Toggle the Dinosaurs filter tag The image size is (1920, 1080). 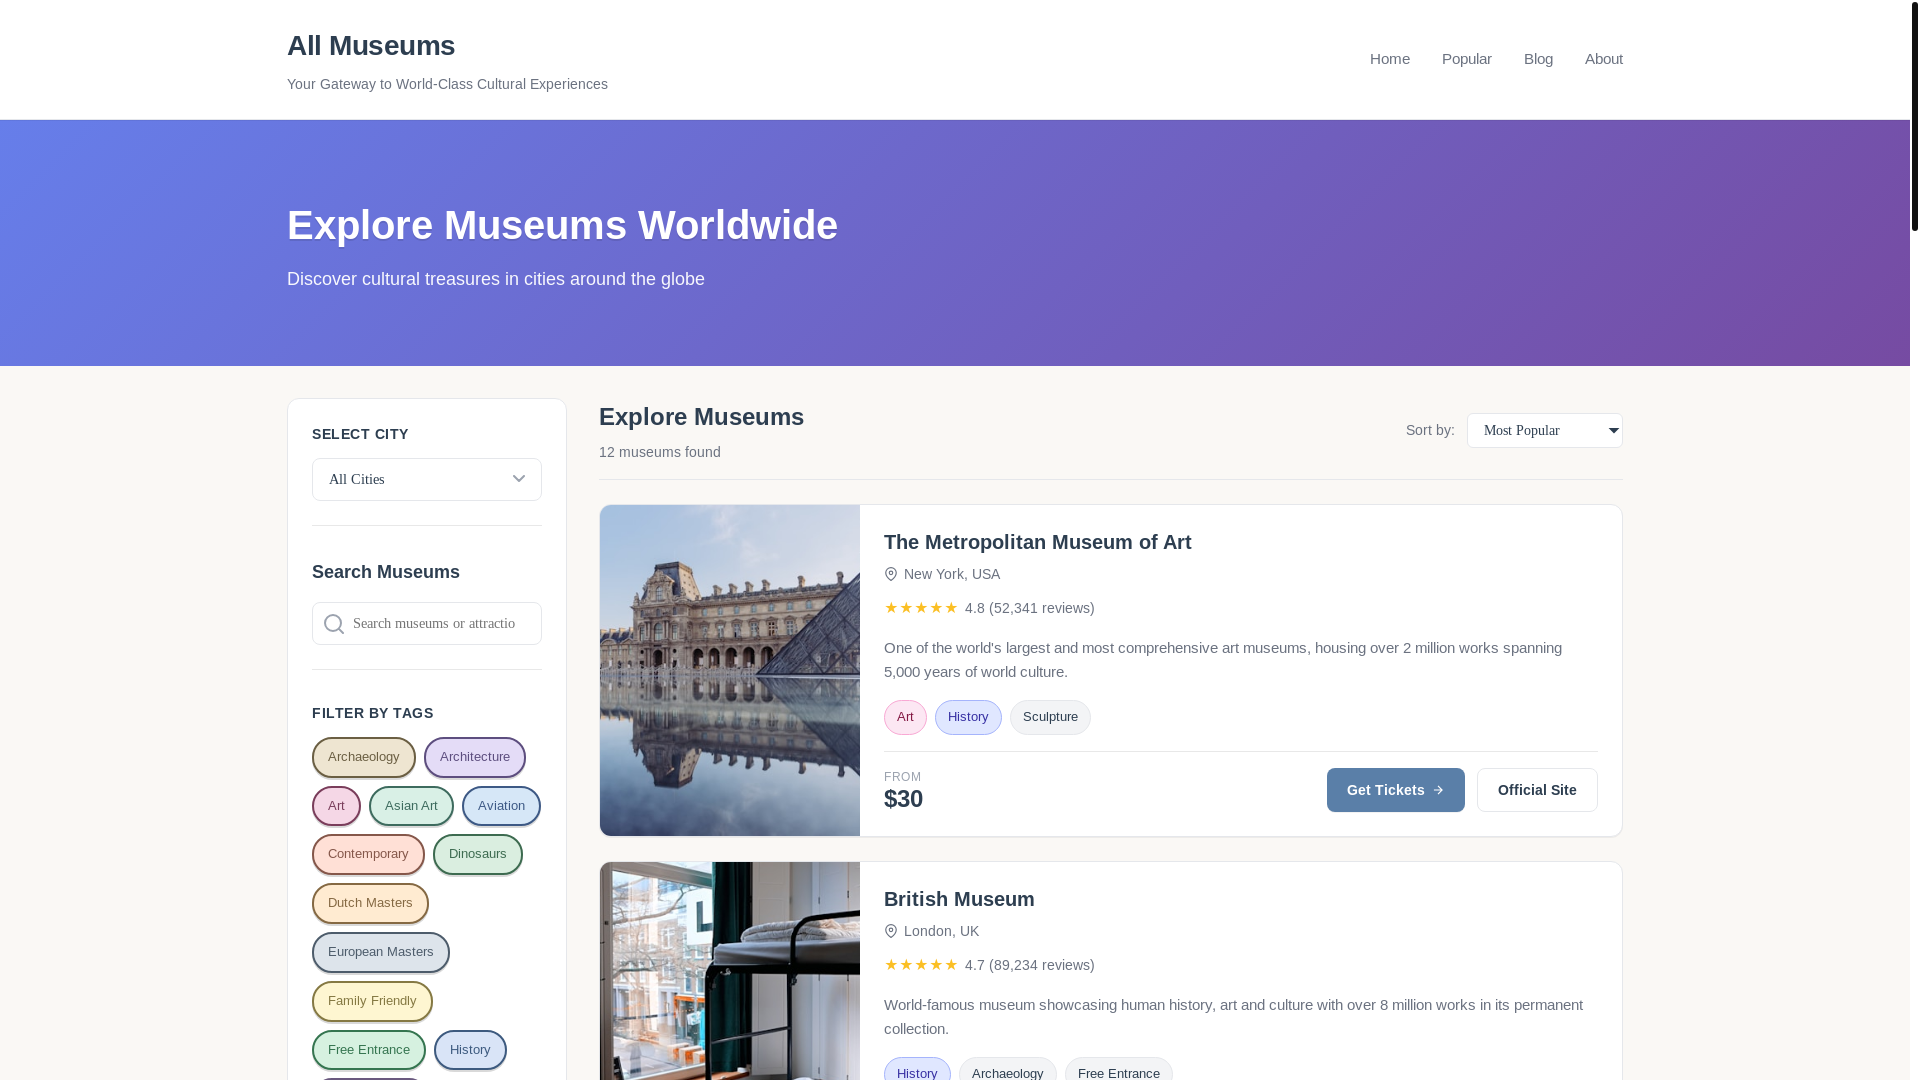[478, 854]
